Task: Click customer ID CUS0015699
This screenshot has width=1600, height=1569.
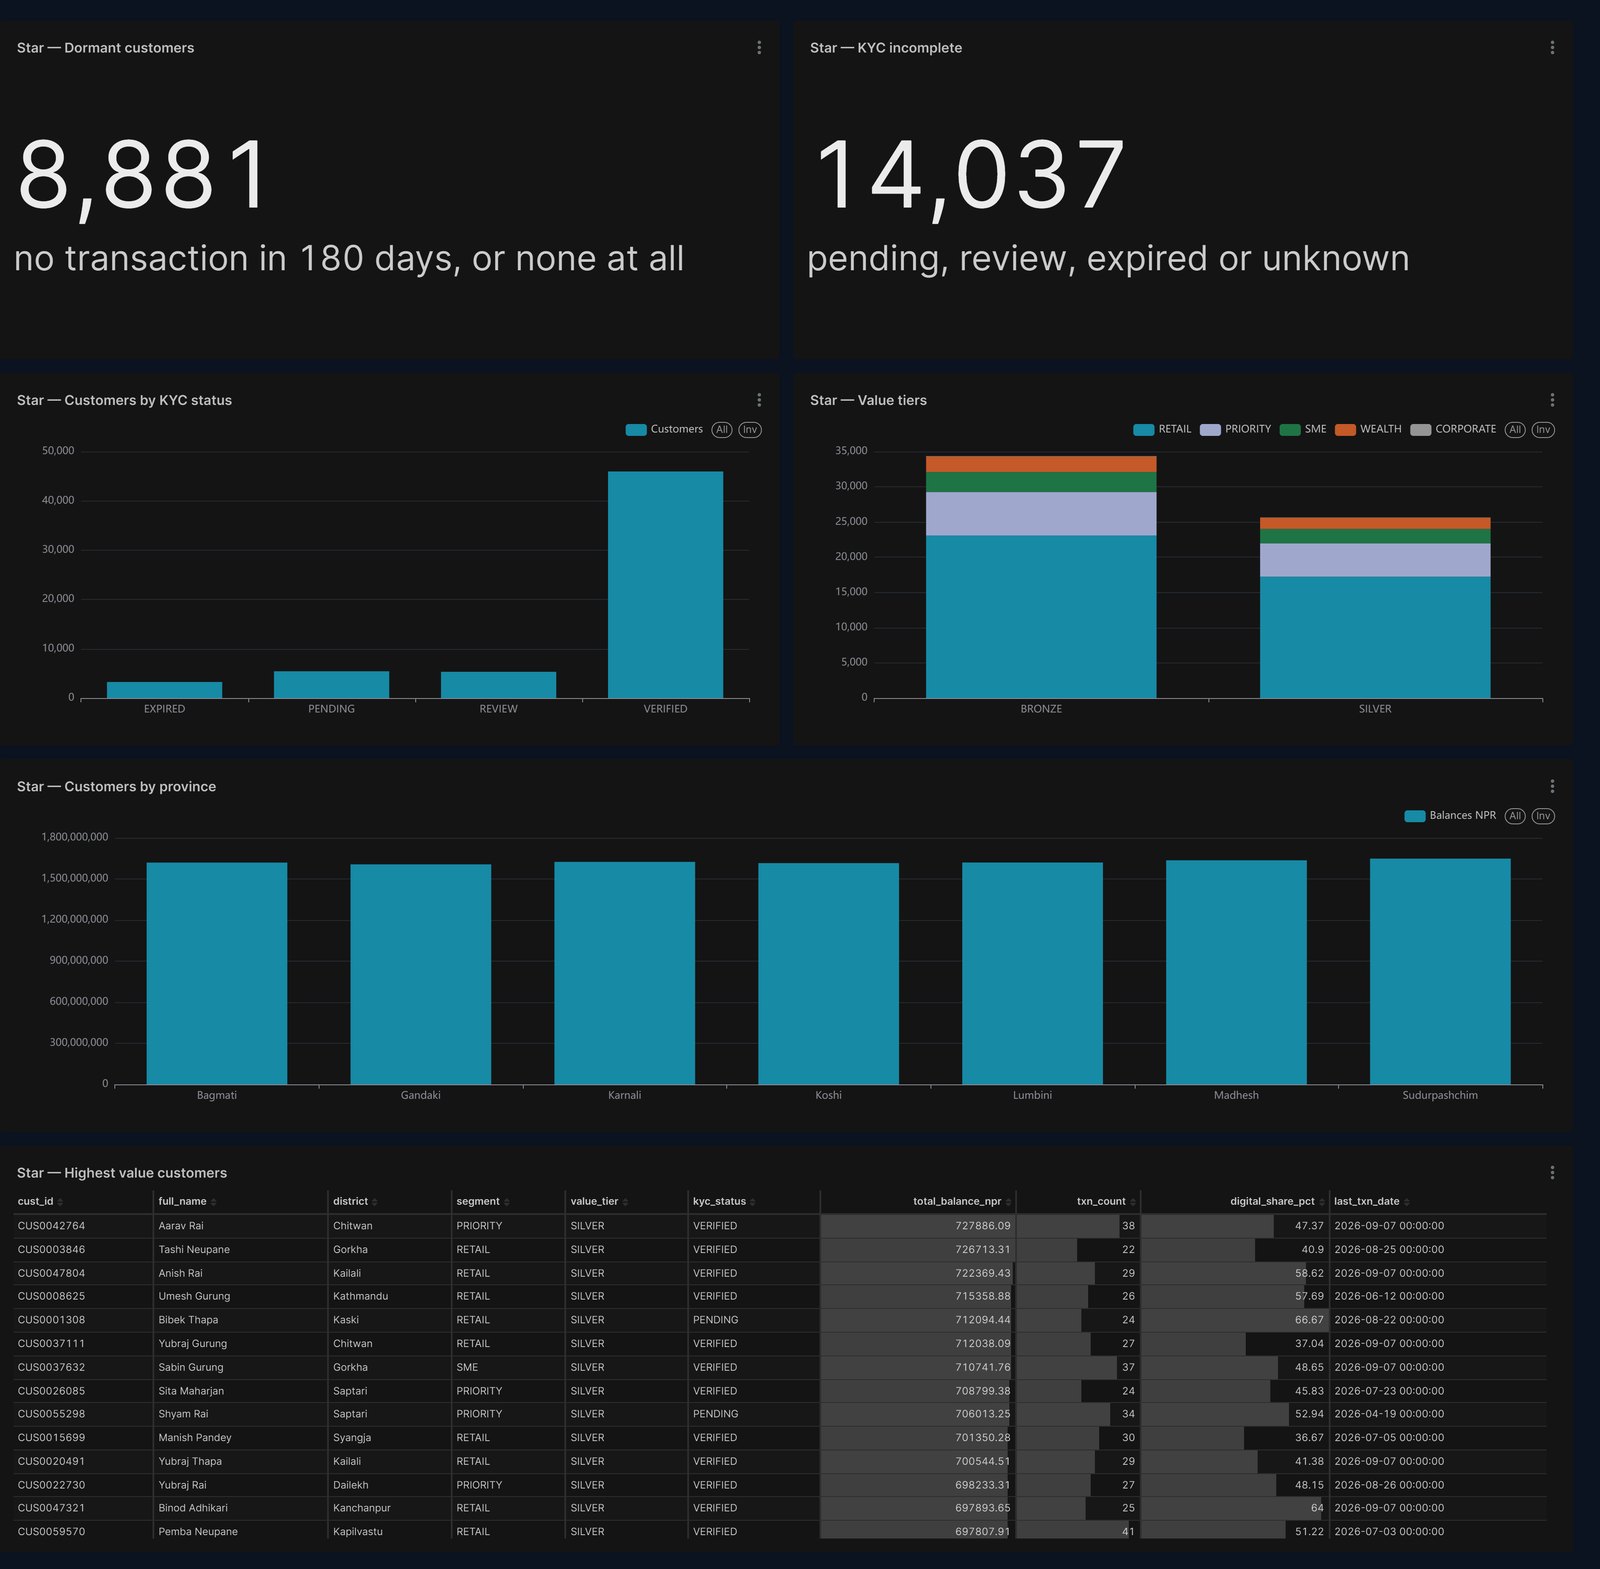Action: [51, 1438]
